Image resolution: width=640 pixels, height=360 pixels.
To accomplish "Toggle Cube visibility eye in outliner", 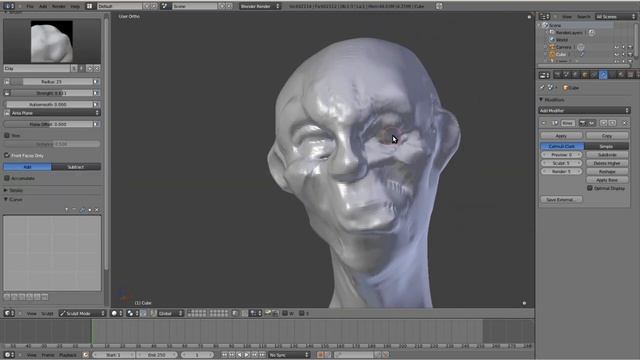I will click(616, 54).
